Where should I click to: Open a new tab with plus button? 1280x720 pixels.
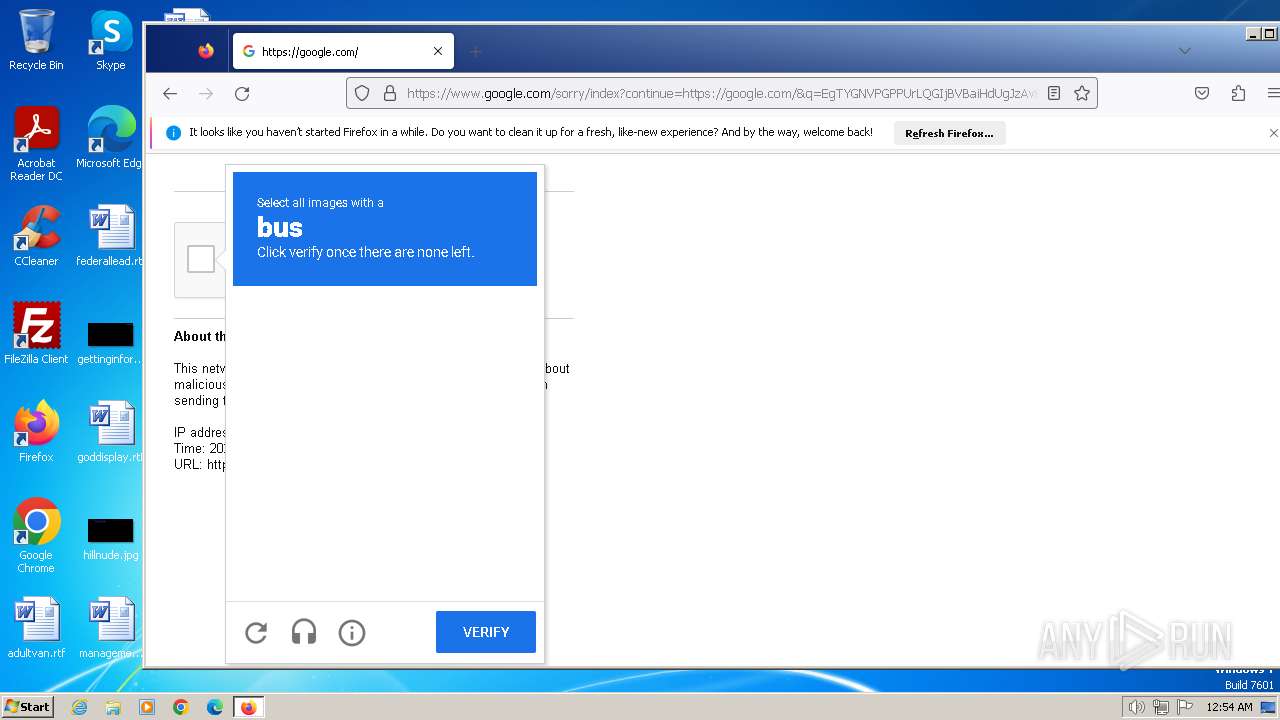[476, 51]
